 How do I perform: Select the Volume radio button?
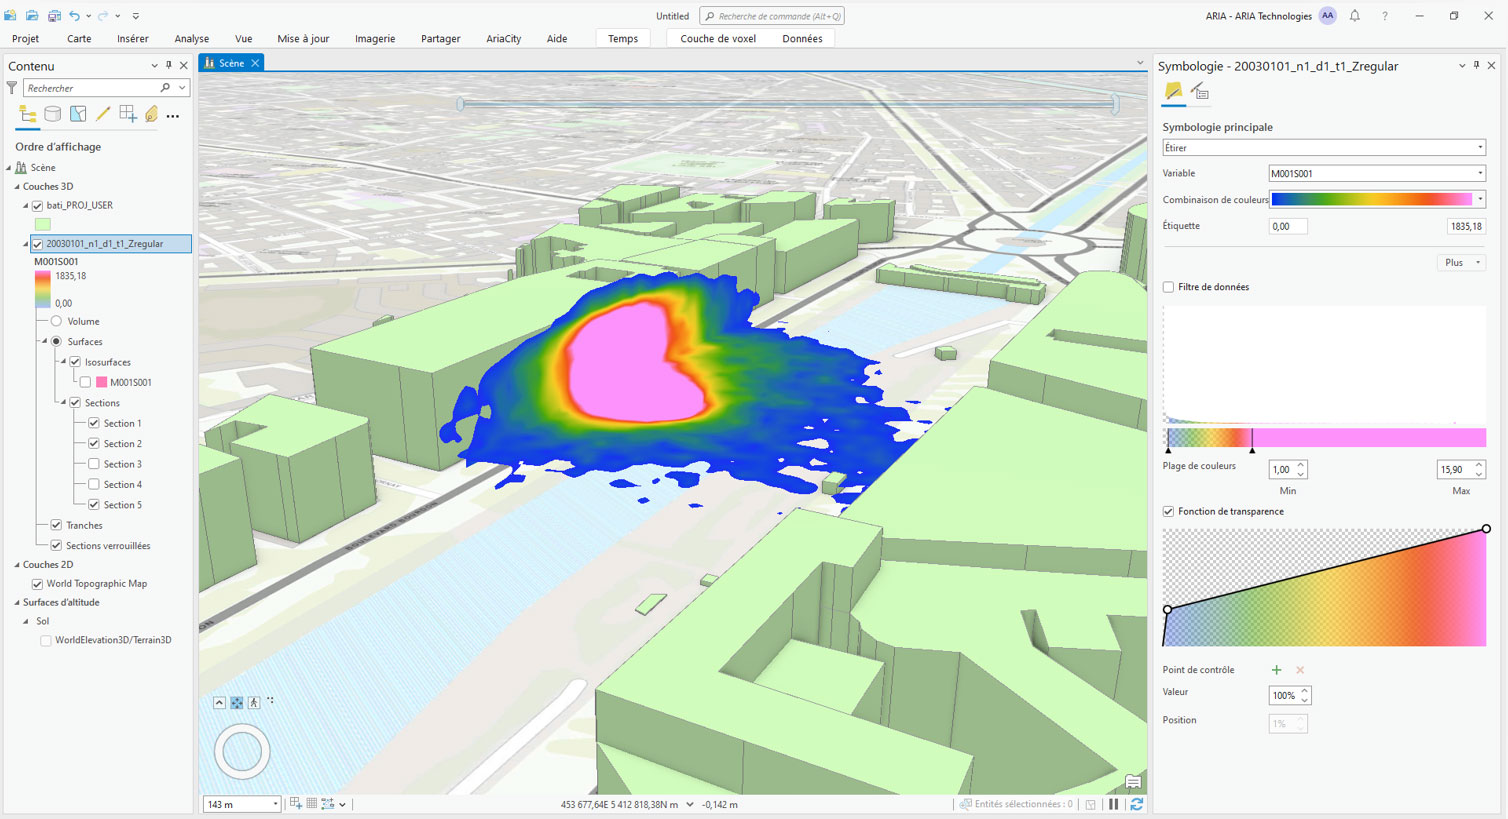pyautogui.click(x=57, y=322)
